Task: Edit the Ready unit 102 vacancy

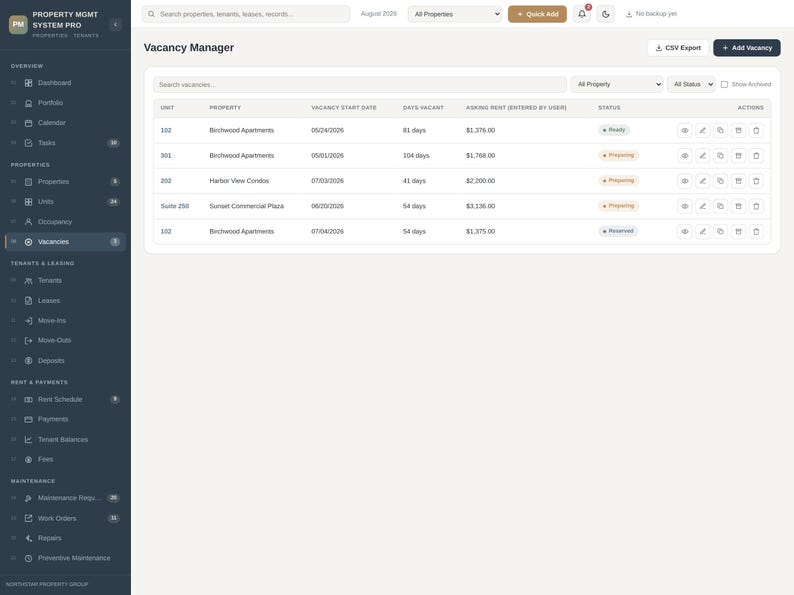Action: tap(702, 130)
